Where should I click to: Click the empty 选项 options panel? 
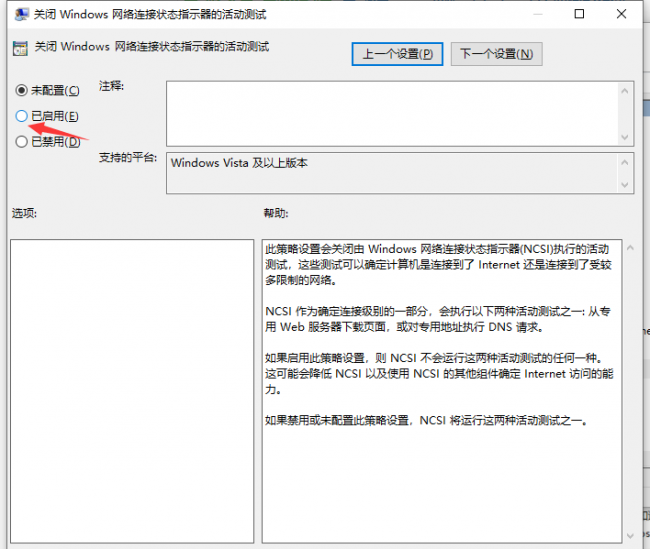tap(132, 391)
